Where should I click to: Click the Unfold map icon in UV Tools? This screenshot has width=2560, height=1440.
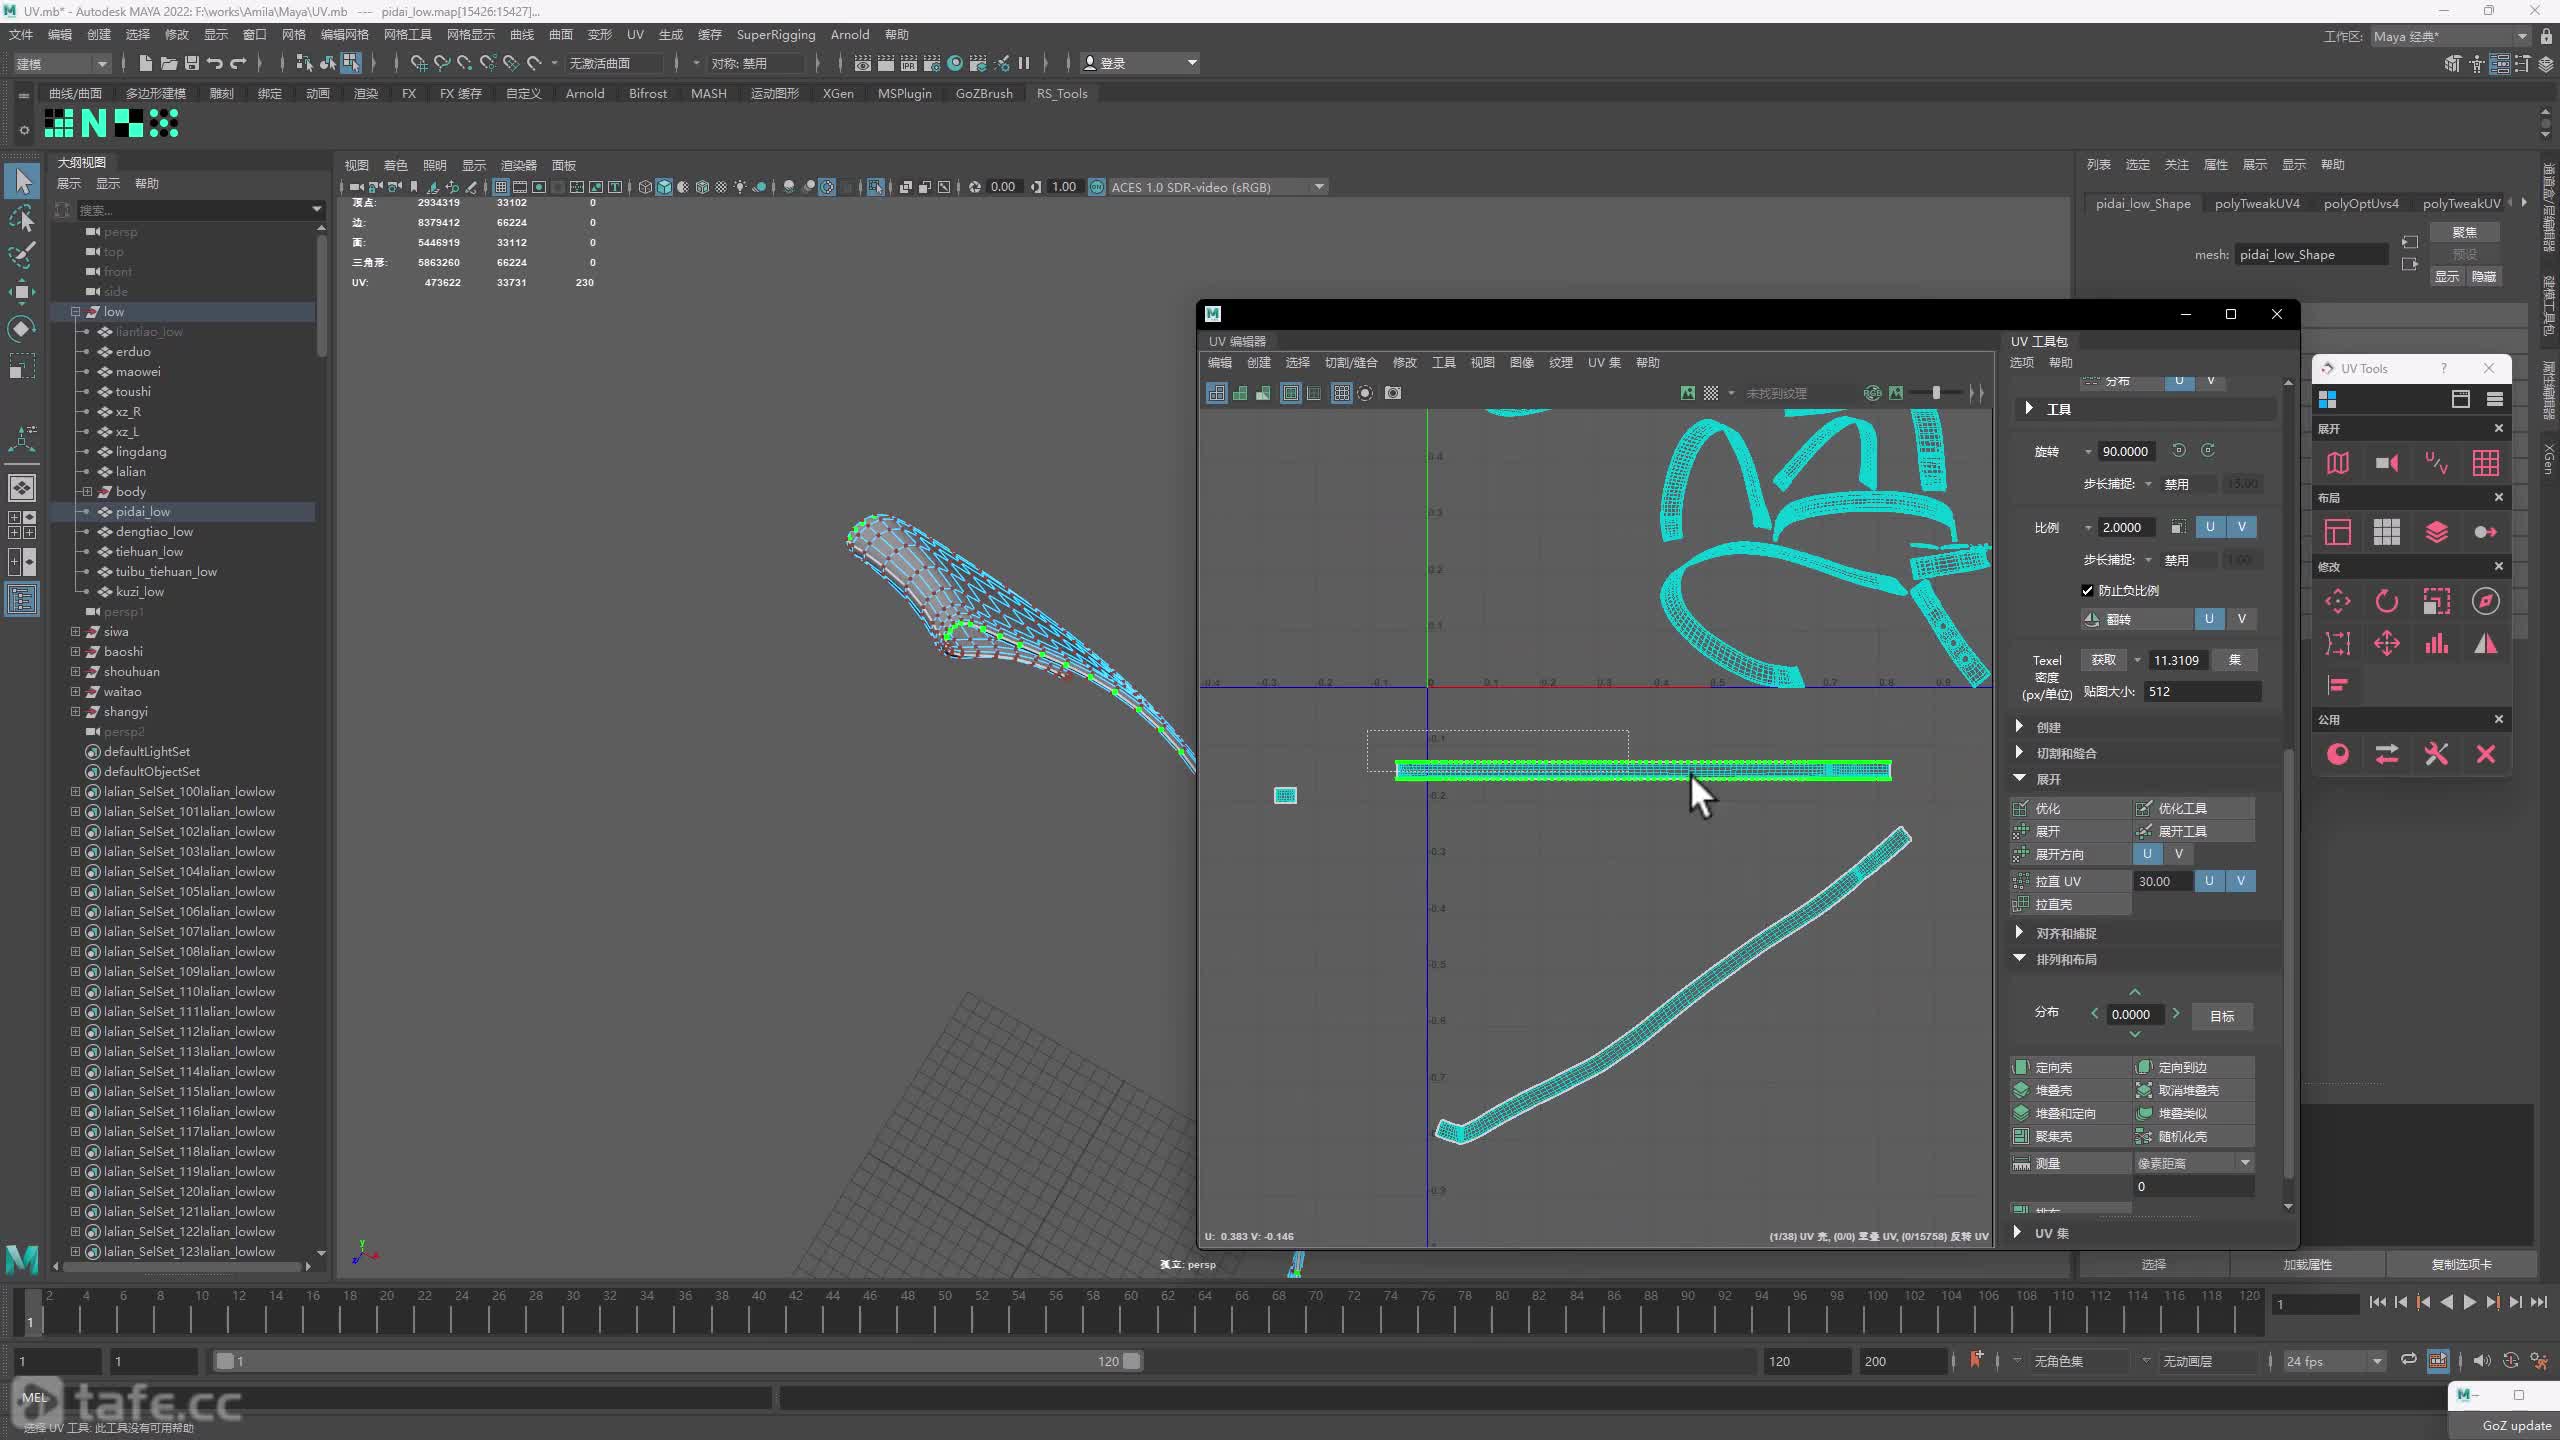(2337, 463)
